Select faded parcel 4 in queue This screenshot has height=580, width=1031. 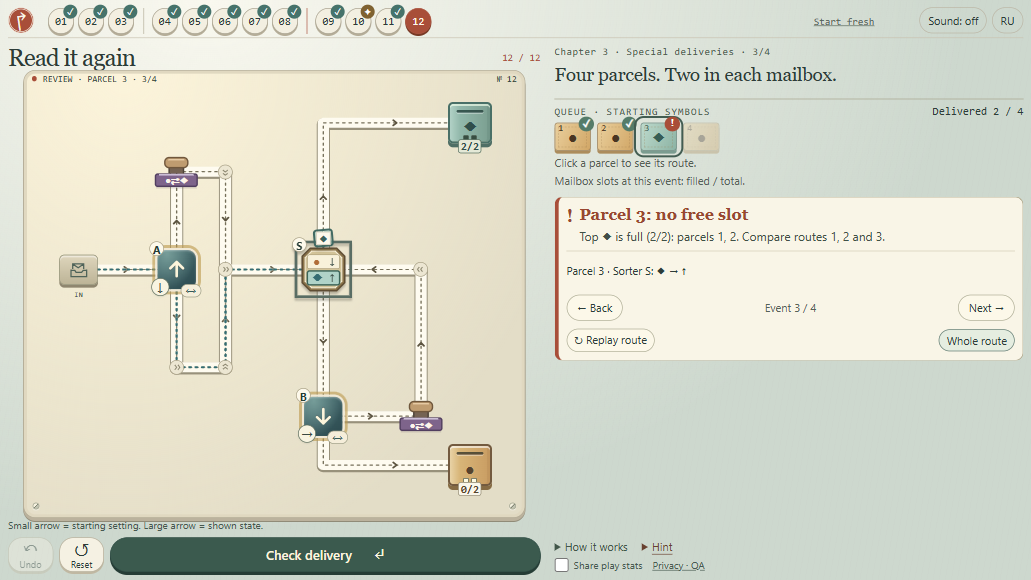[x=702, y=137]
